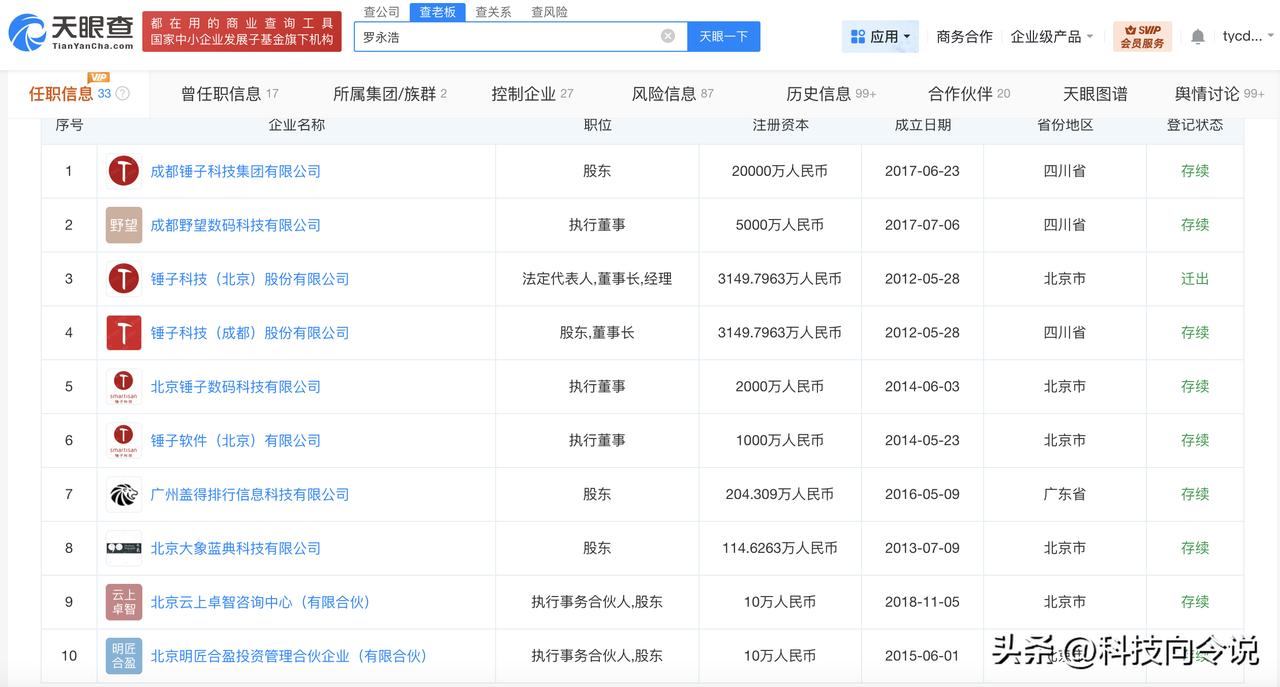Click the 成都锤子科技集团有限公司 company logo
The image size is (1280, 687).
tap(124, 171)
